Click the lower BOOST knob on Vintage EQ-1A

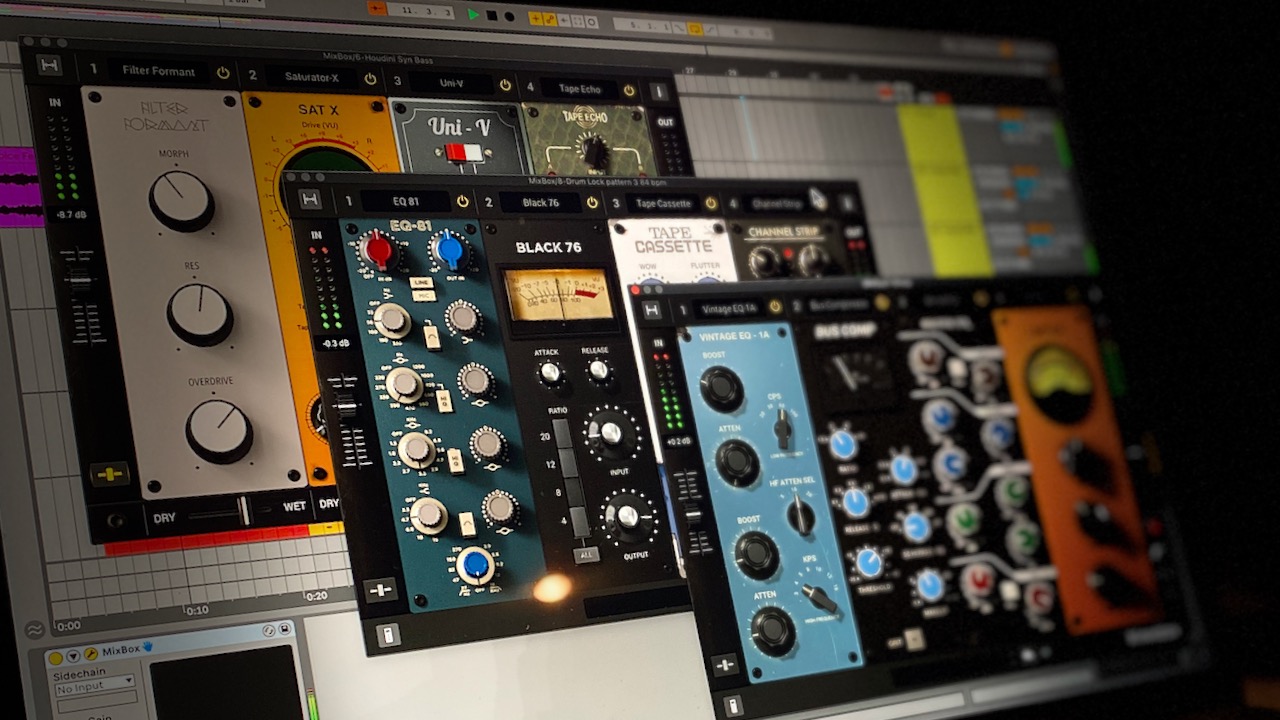pos(757,553)
